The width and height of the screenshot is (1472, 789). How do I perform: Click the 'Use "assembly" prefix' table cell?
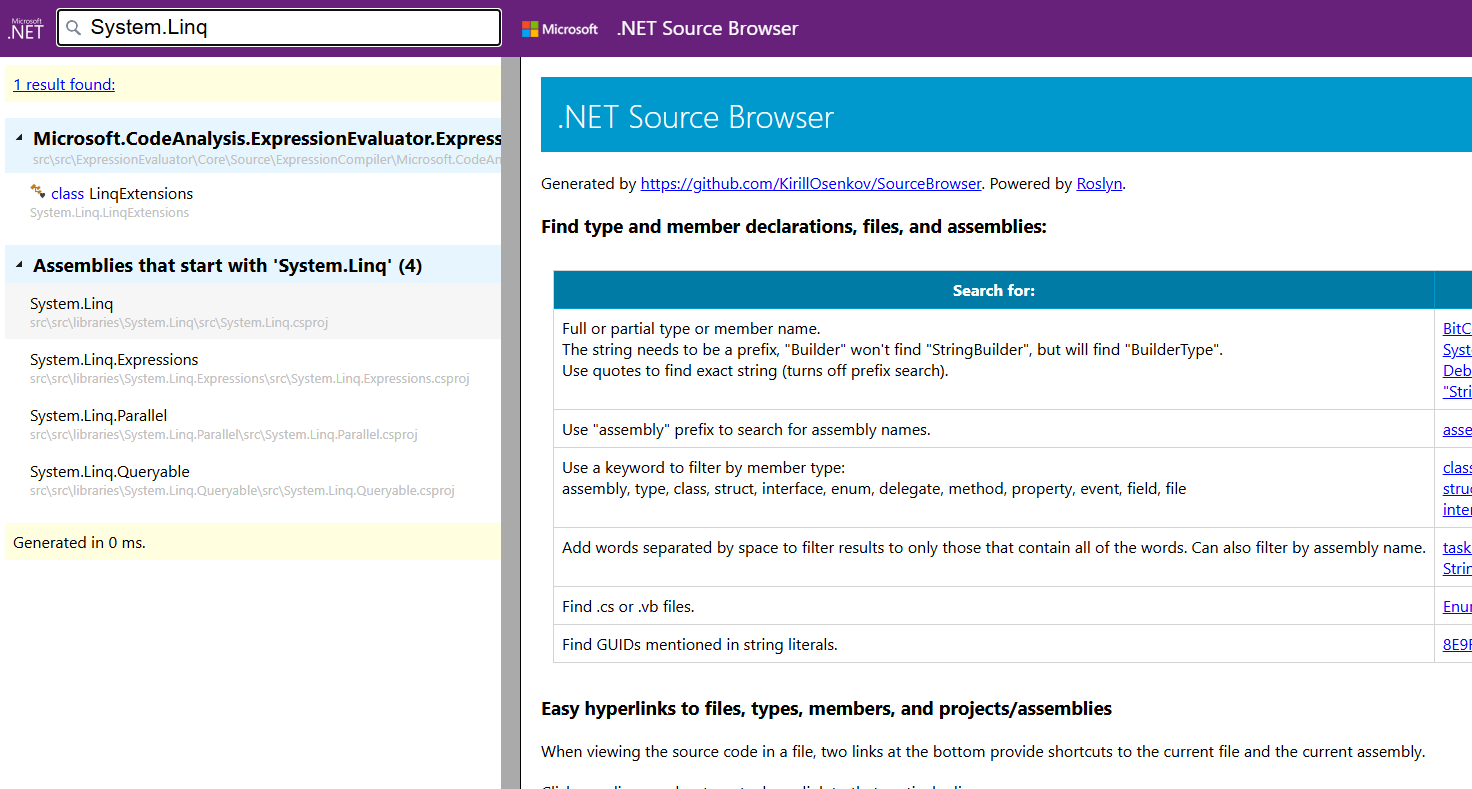pyautogui.click(x=994, y=429)
